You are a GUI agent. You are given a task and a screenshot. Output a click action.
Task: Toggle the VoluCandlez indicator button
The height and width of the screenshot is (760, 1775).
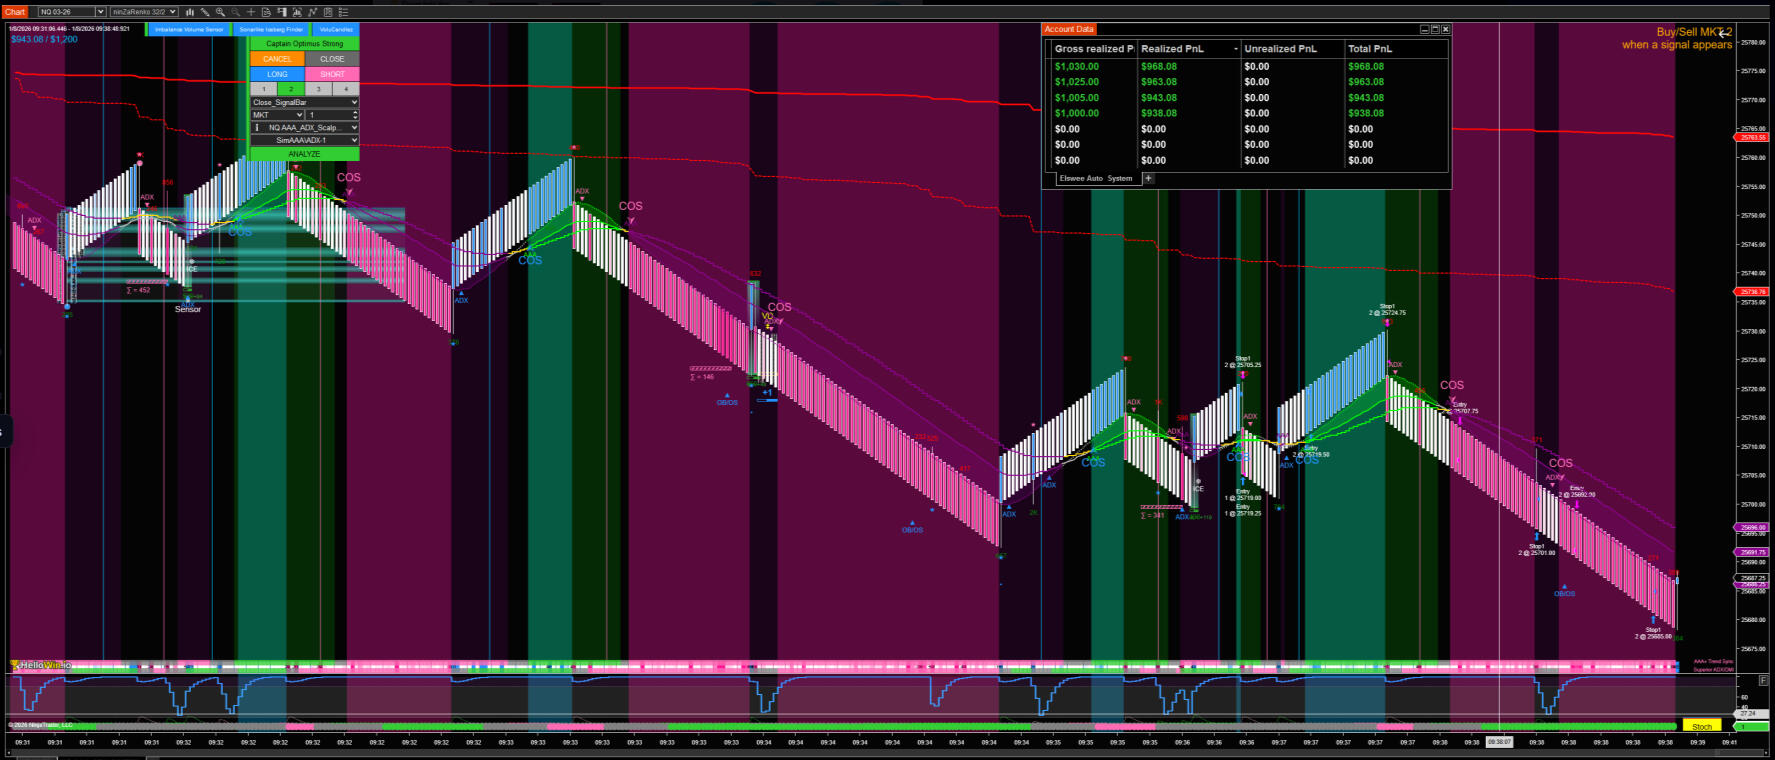335,30
